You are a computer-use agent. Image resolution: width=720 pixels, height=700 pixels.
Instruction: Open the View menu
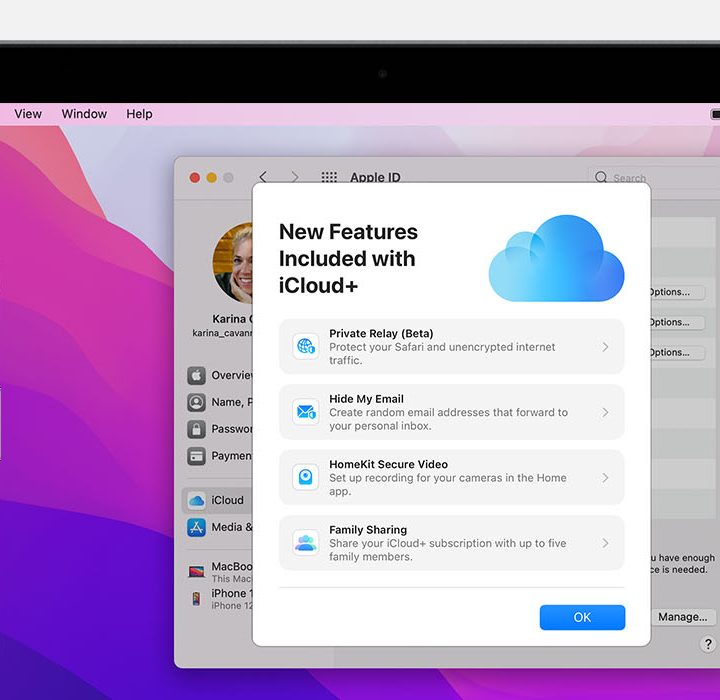28,113
